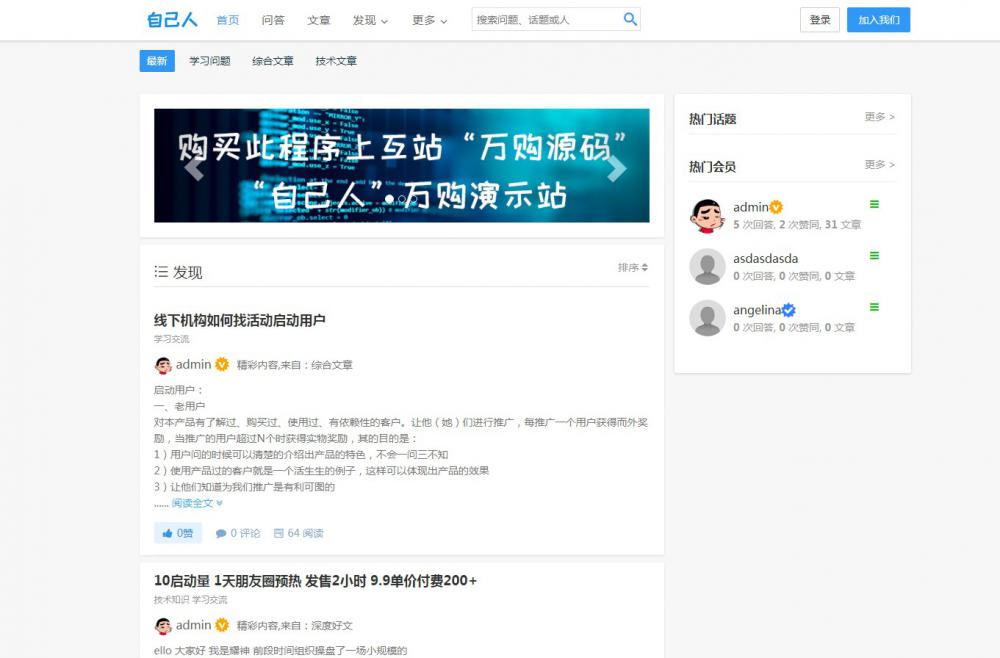Click the 万购源码 banner image
The image size is (1000, 658).
pyautogui.click(x=402, y=166)
